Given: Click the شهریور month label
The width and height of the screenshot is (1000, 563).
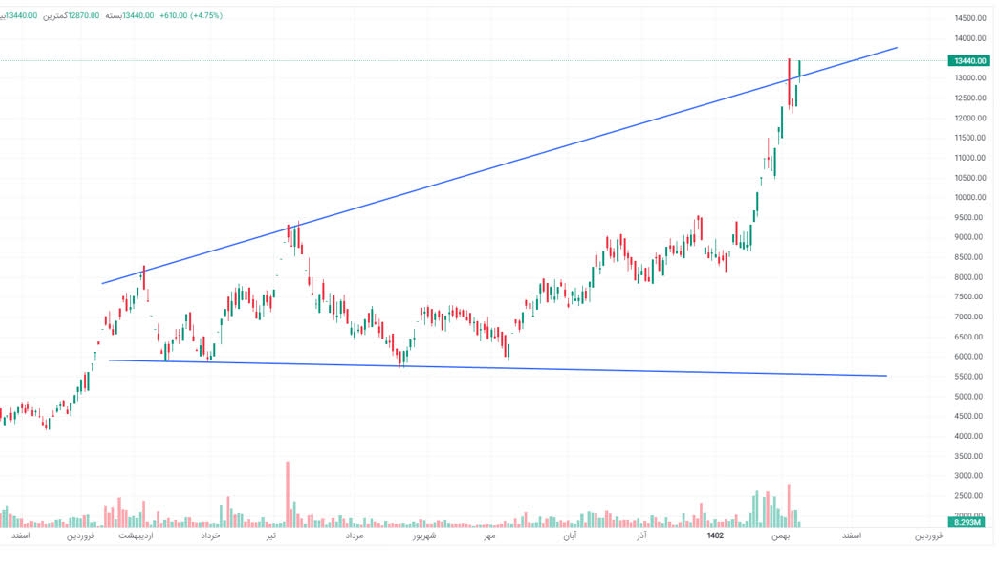Looking at the screenshot, I should click(424, 536).
